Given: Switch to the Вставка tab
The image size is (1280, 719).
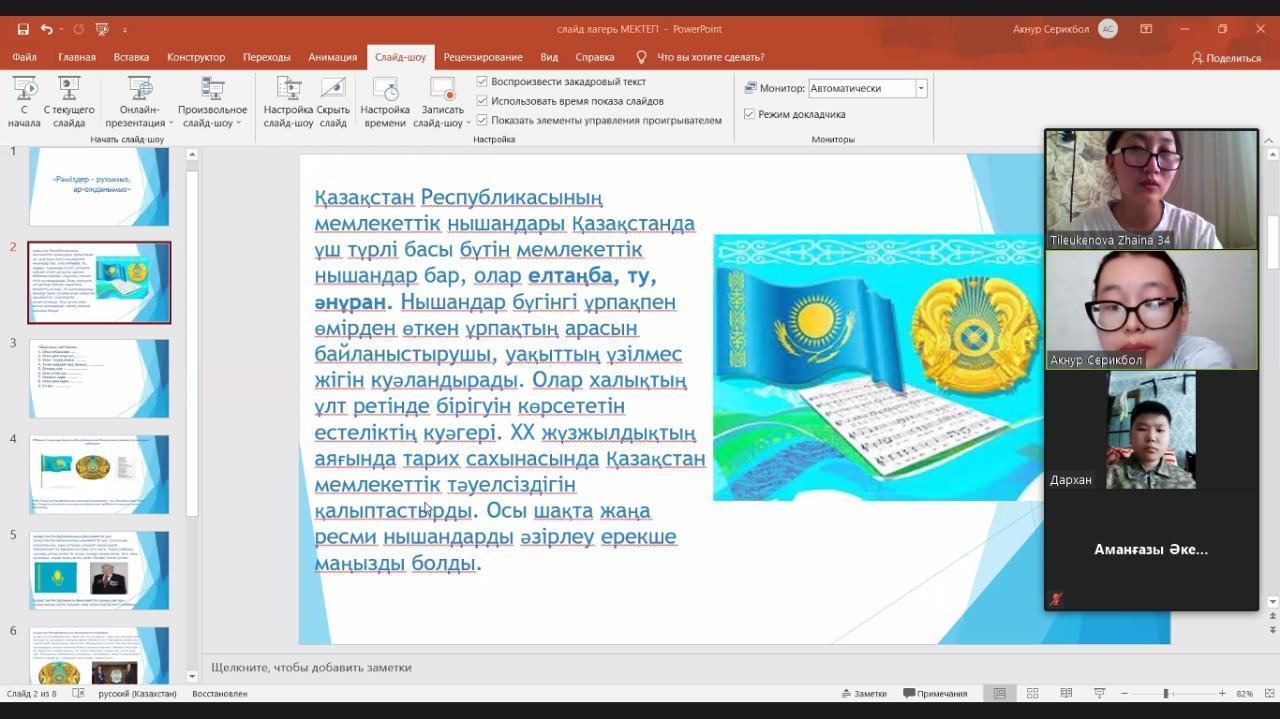Looking at the screenshot, I should coord(131,57).
